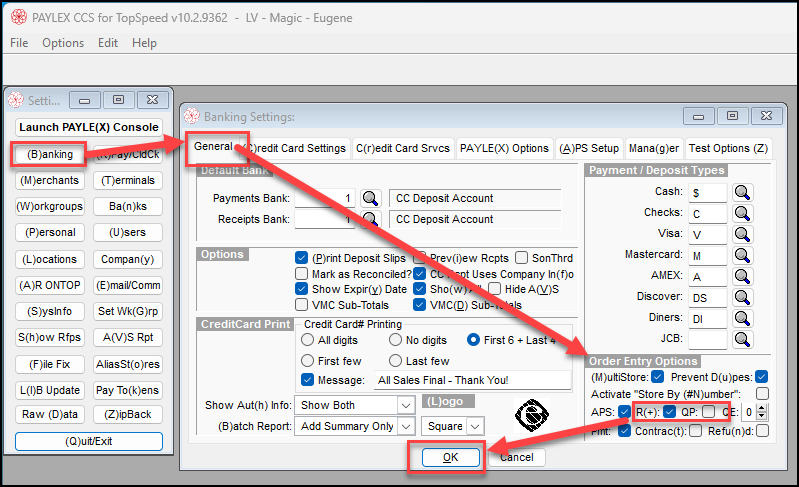Open the Options menu

coord(63,43)
